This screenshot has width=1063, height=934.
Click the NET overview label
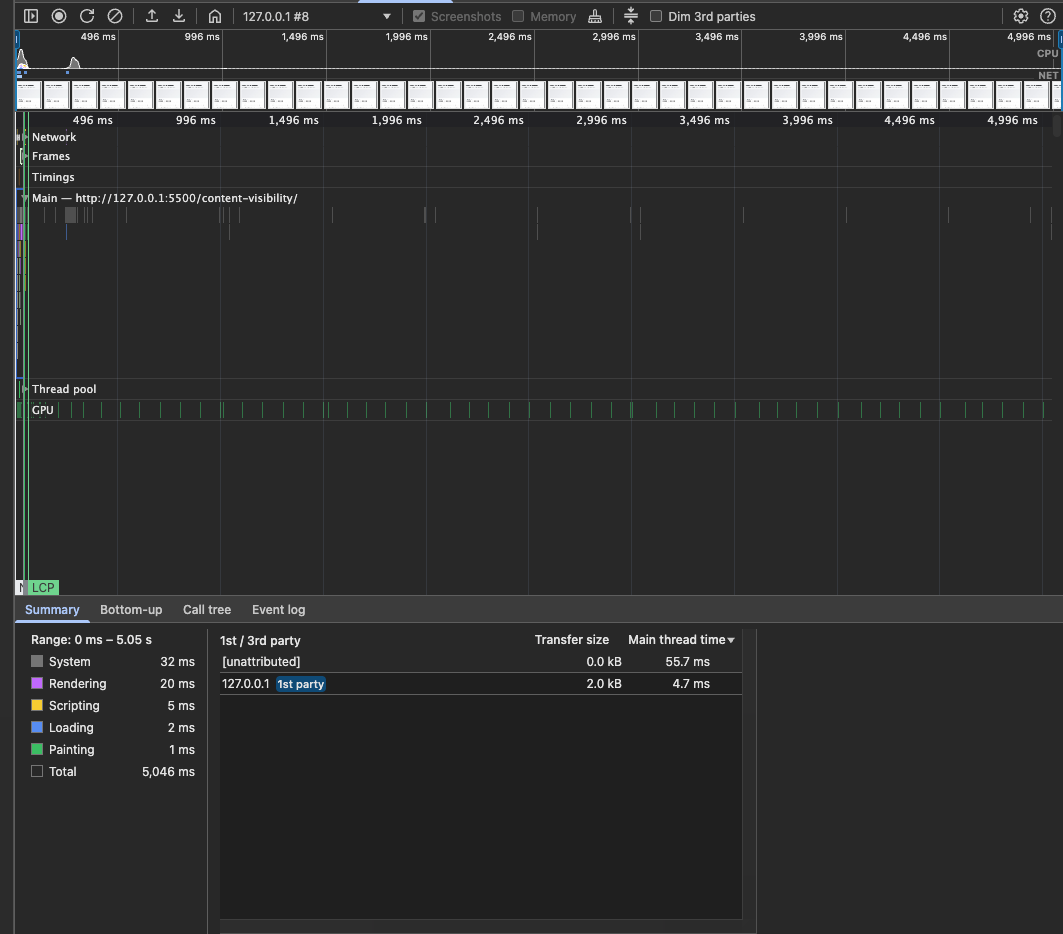[x=1048, y=75]
